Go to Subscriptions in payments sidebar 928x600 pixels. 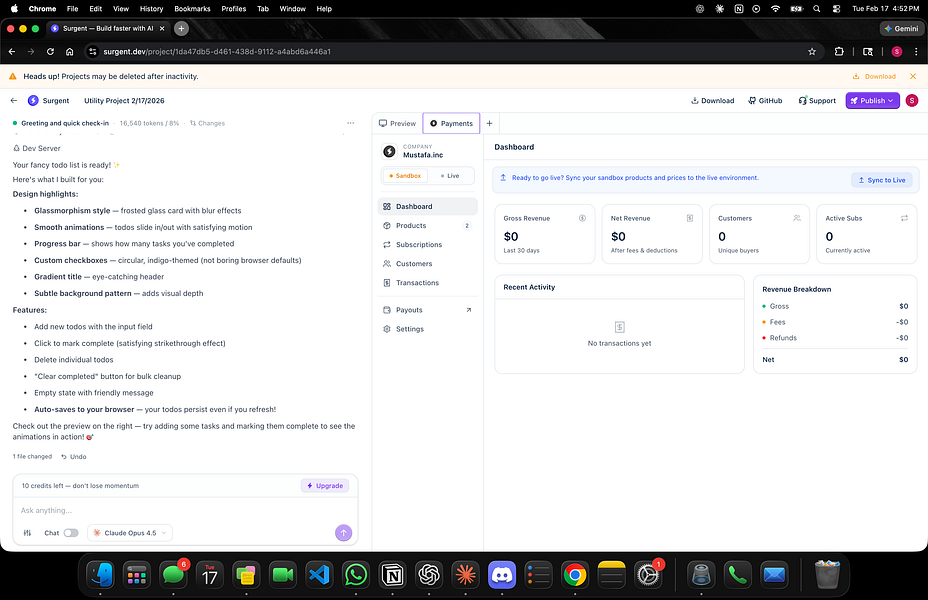[427, 244]
